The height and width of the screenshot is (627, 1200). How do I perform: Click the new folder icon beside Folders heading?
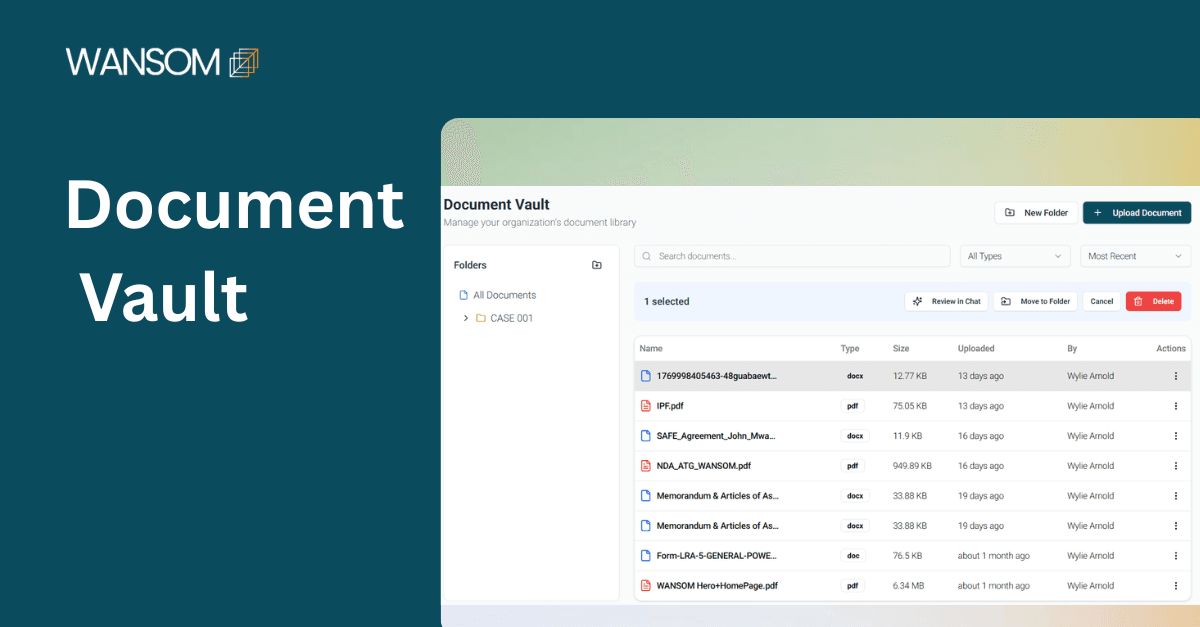597,265
